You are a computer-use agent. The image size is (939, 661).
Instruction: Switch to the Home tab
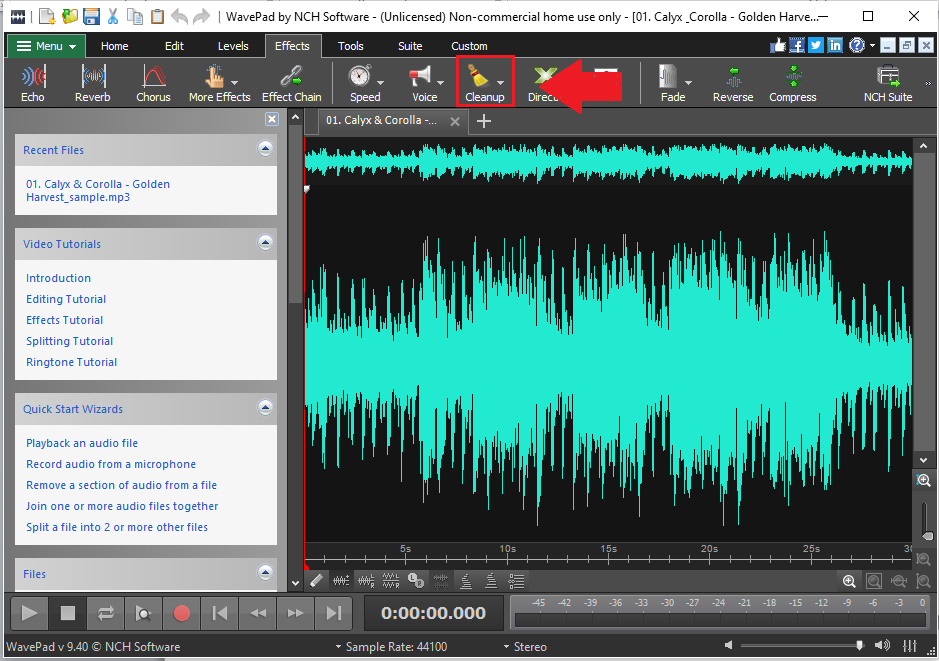[x=114, y=46]
